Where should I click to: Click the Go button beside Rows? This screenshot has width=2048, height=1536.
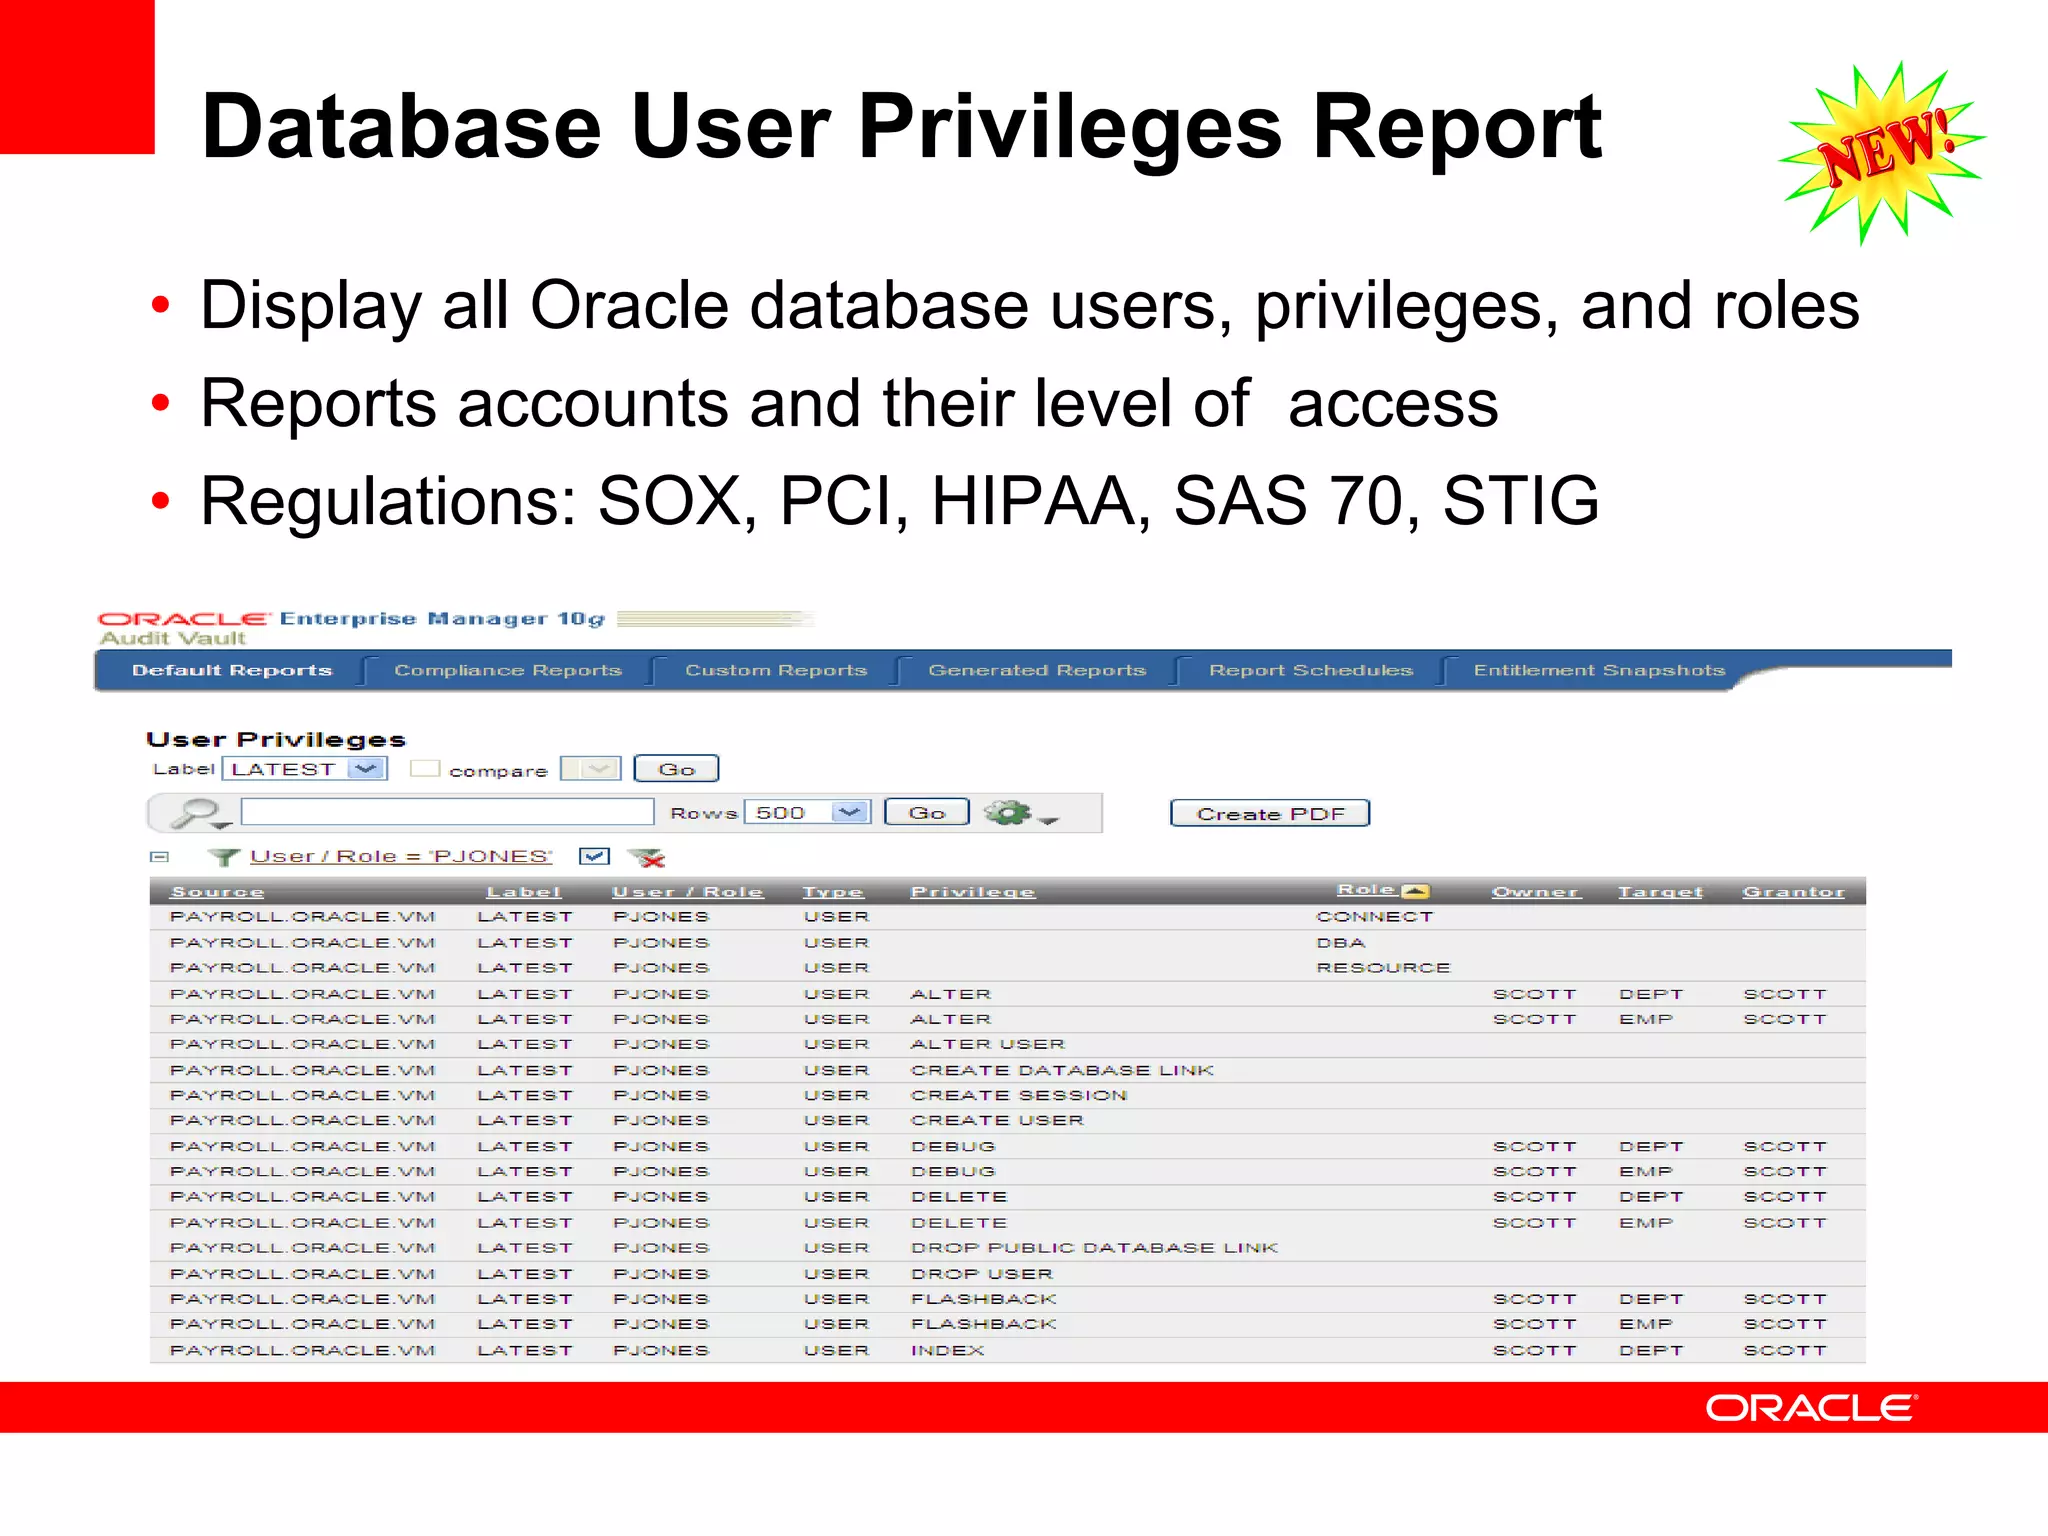(927, 812)
